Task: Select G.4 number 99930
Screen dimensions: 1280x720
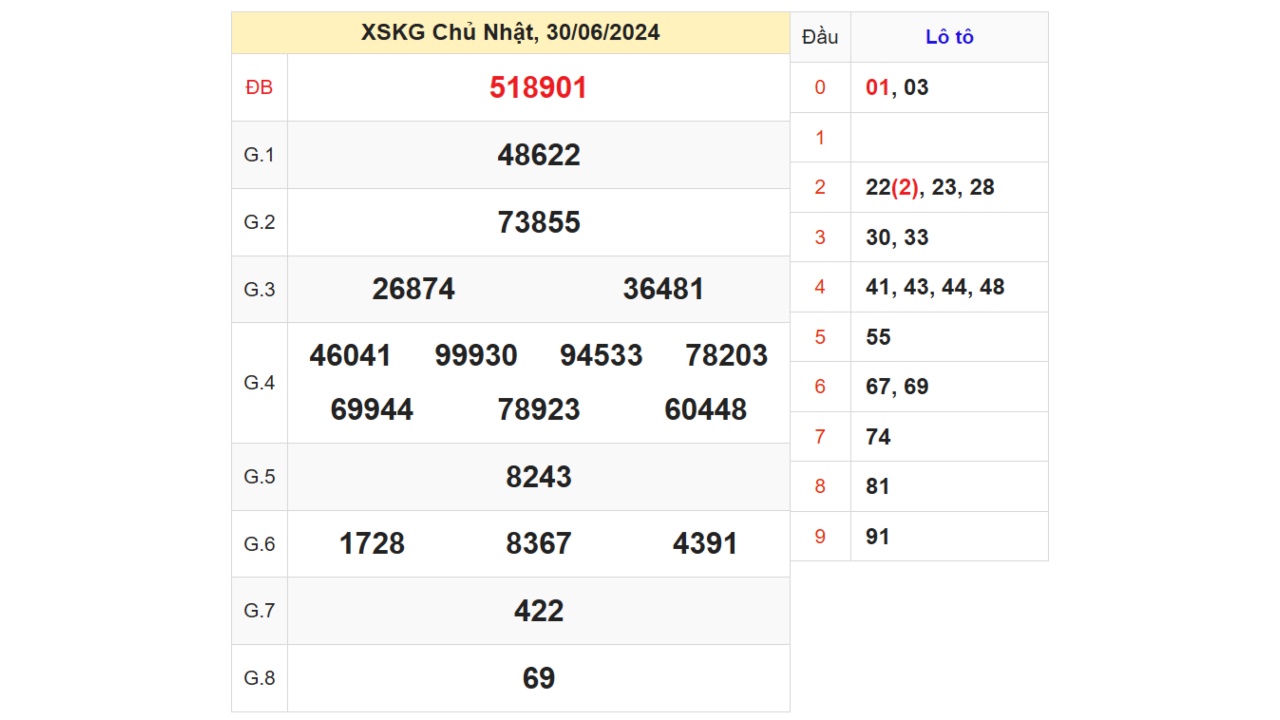Action: pyautogui.click(x=476, y=356)
